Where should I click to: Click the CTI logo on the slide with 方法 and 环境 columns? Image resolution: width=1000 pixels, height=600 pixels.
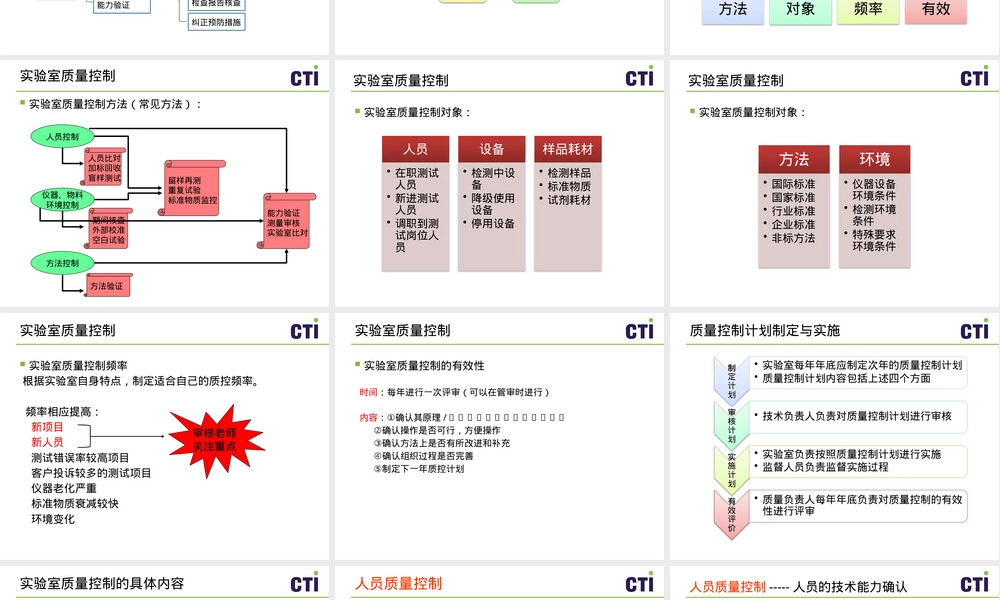pos(974,77)
